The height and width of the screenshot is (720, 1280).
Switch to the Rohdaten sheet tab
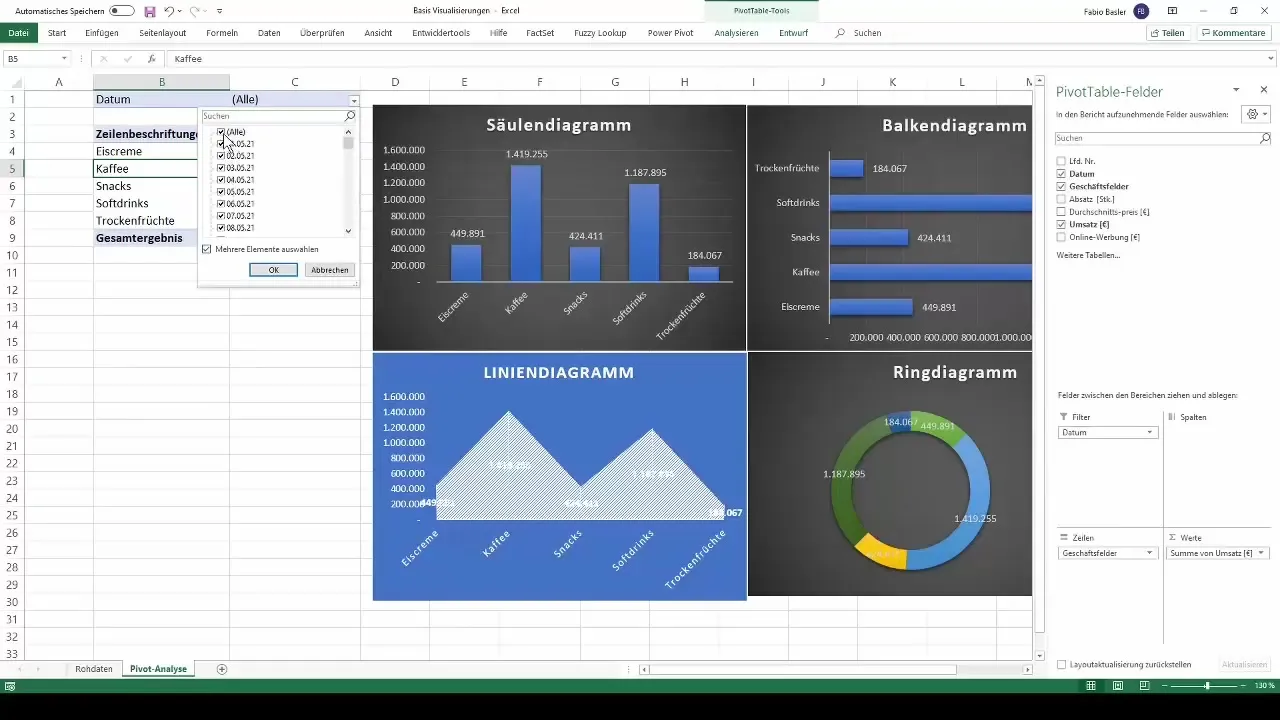coord(94,668)
